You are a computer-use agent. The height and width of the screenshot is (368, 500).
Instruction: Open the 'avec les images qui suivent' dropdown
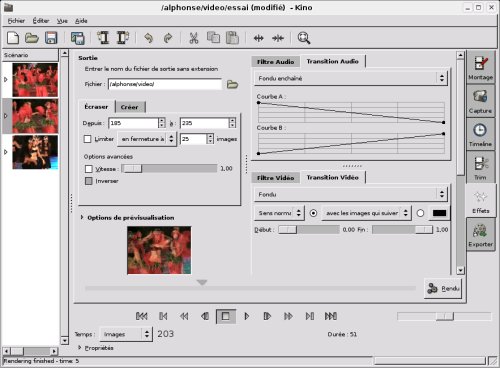[x=366, y=213]
